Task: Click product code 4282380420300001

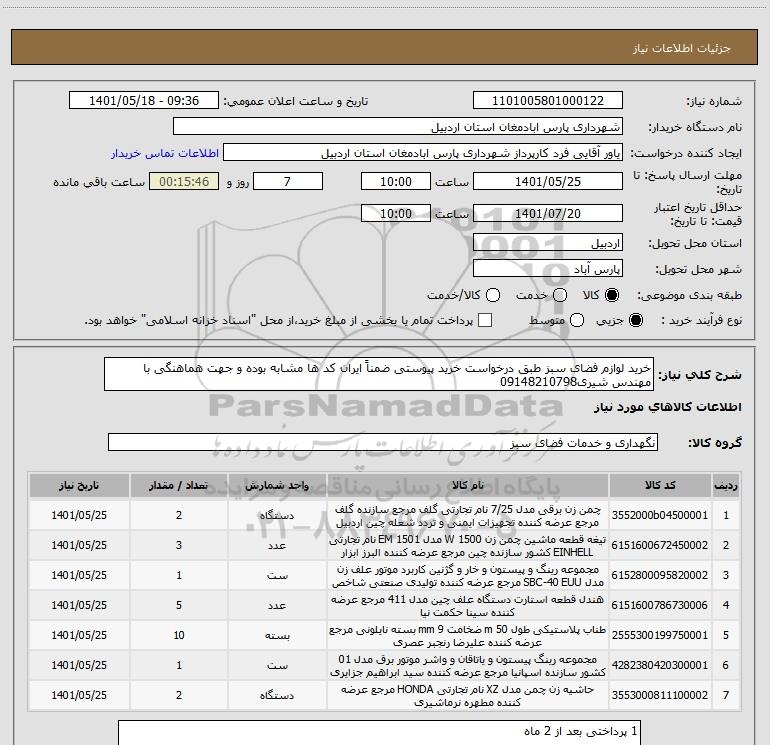Action: click(x=660, y=665)
